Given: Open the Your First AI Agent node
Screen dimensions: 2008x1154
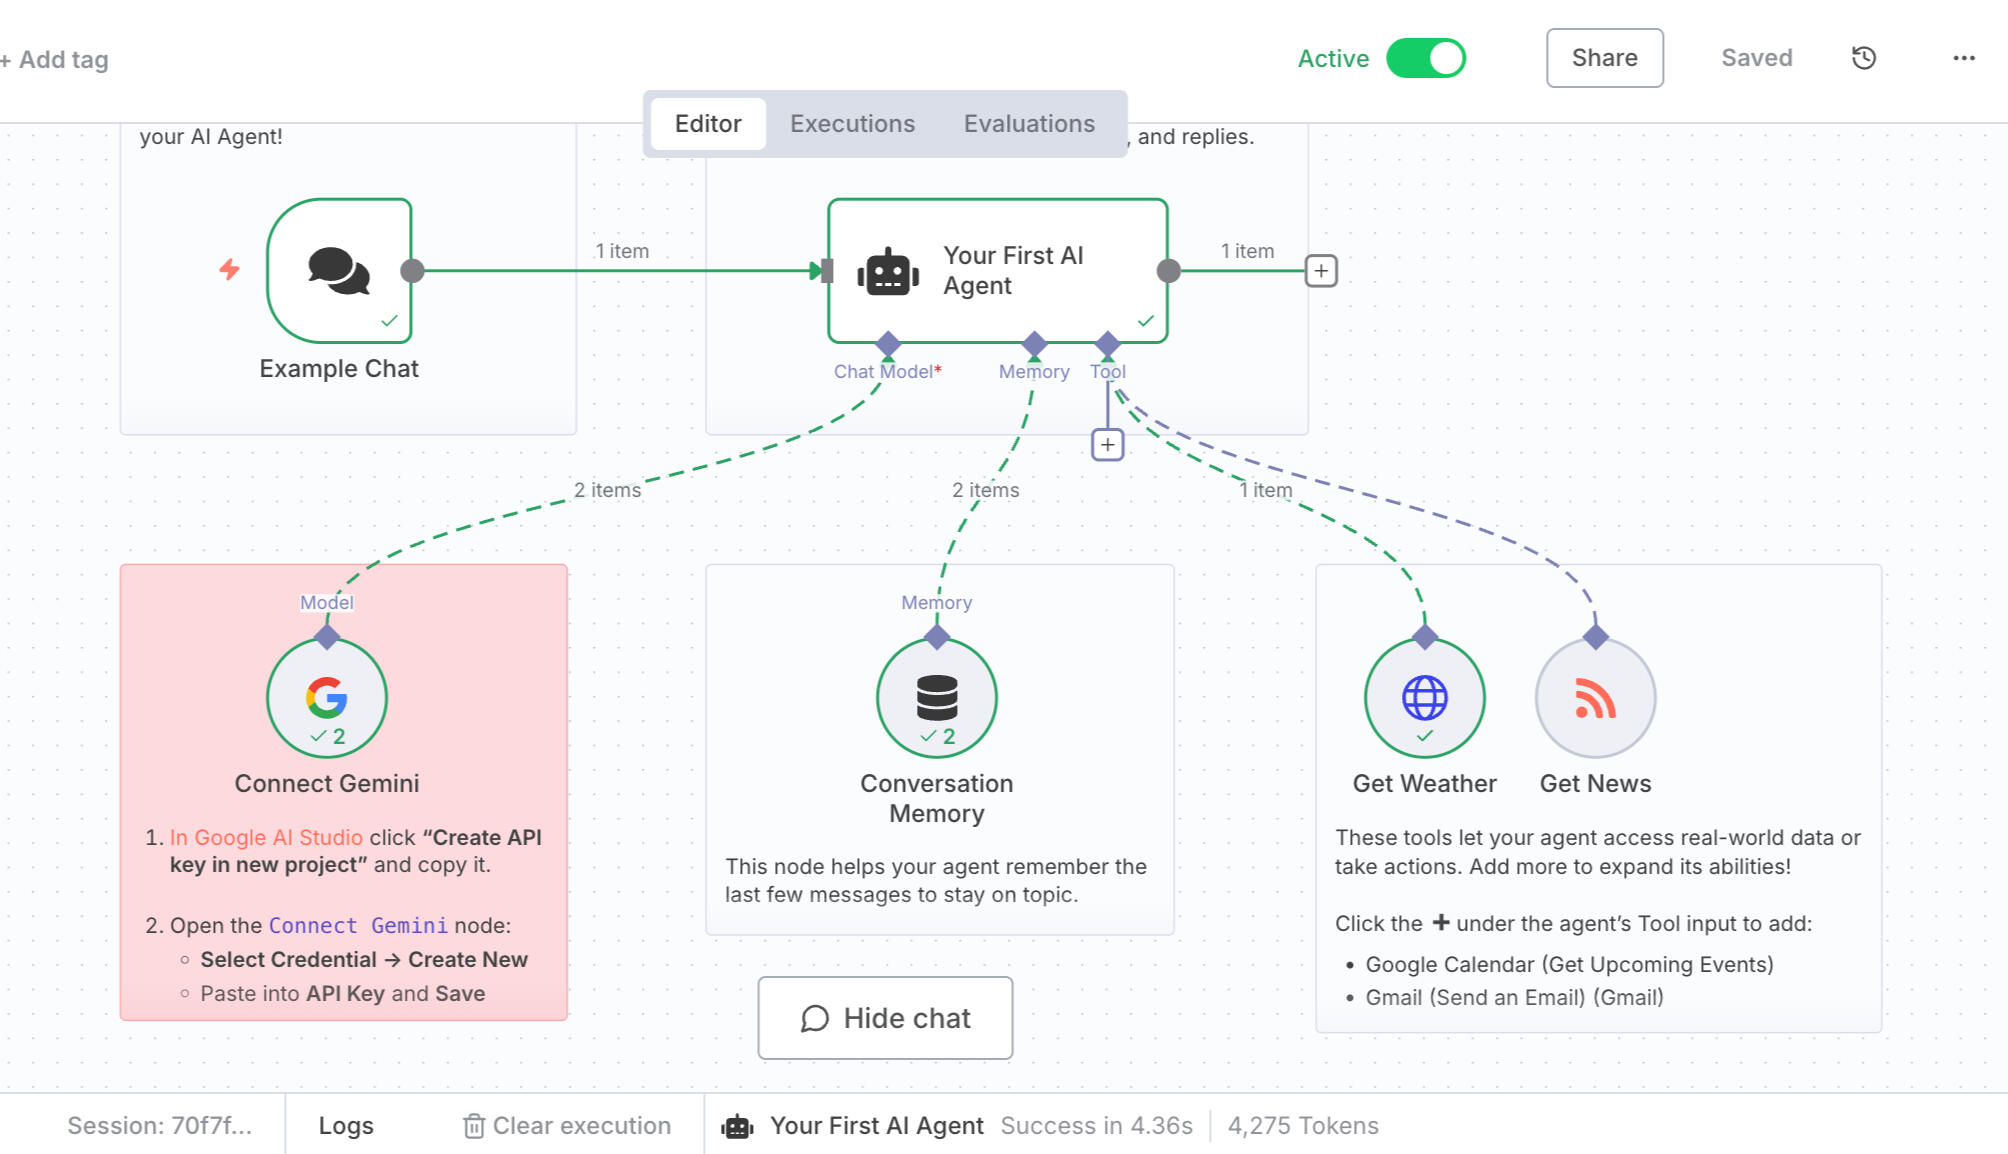Looking at the screenshot, I should [997, 271].
